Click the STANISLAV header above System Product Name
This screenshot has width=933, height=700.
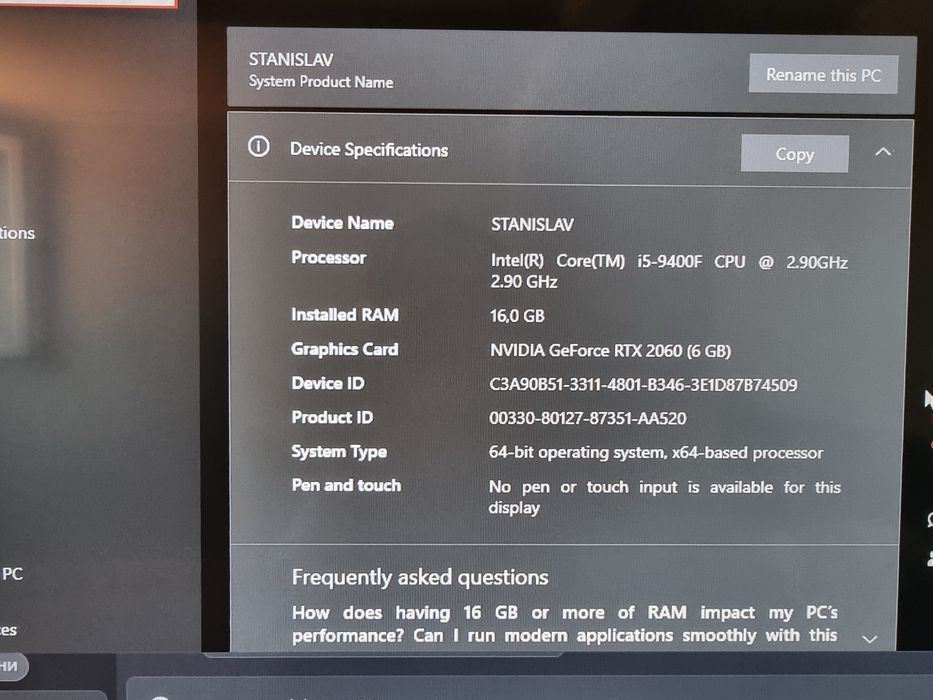[291, 60]
